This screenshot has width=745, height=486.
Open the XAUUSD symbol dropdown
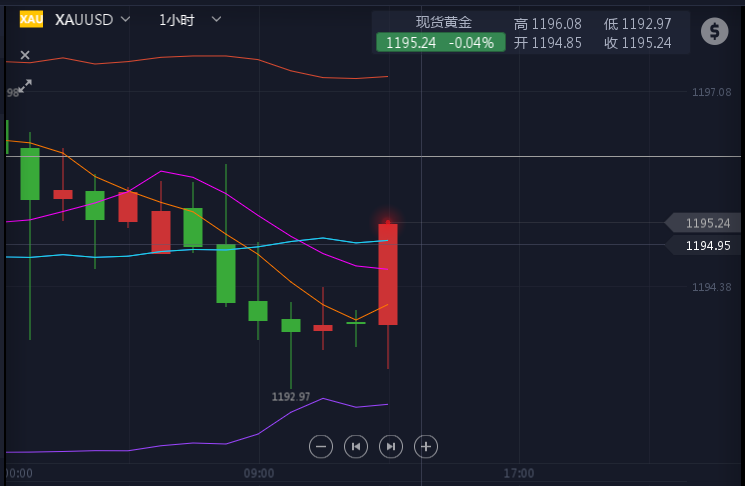[x=125, y=19]
